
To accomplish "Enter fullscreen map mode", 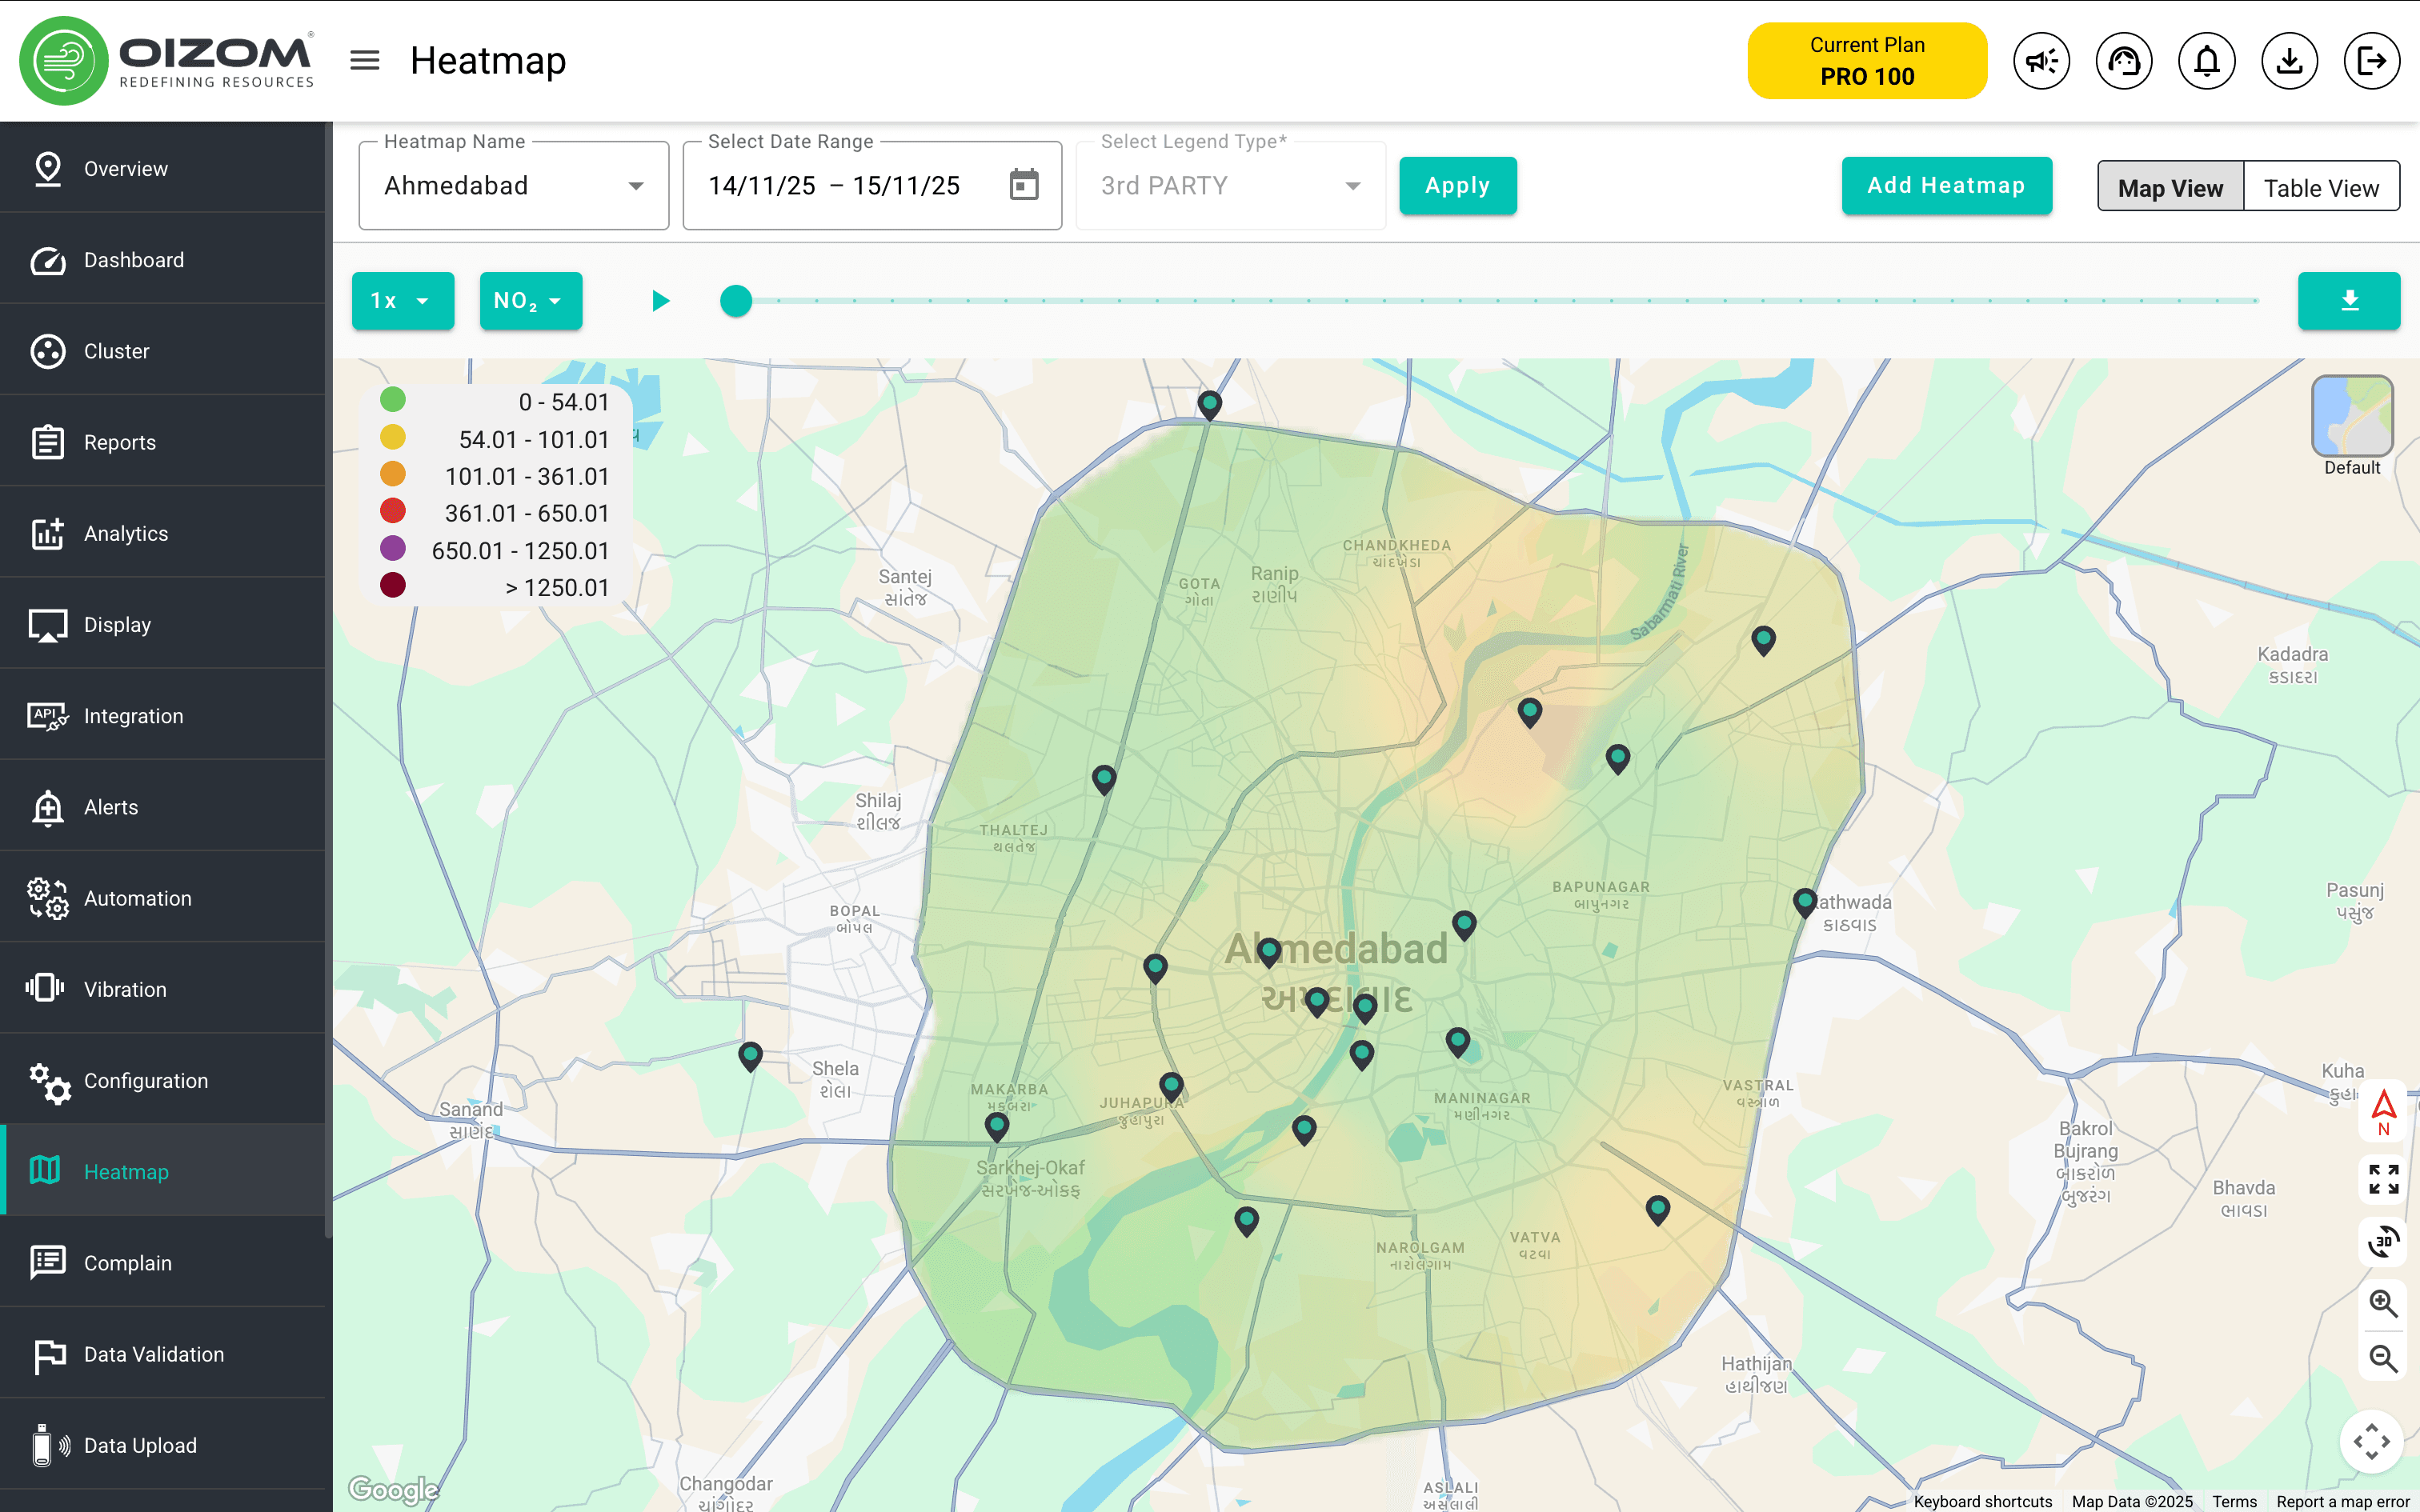I will point(2384,1179).
